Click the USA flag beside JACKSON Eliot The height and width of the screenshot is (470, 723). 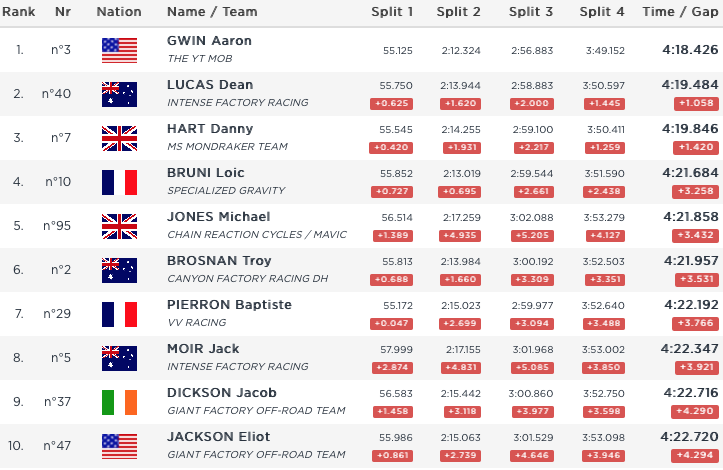click(x=119, y=446)
